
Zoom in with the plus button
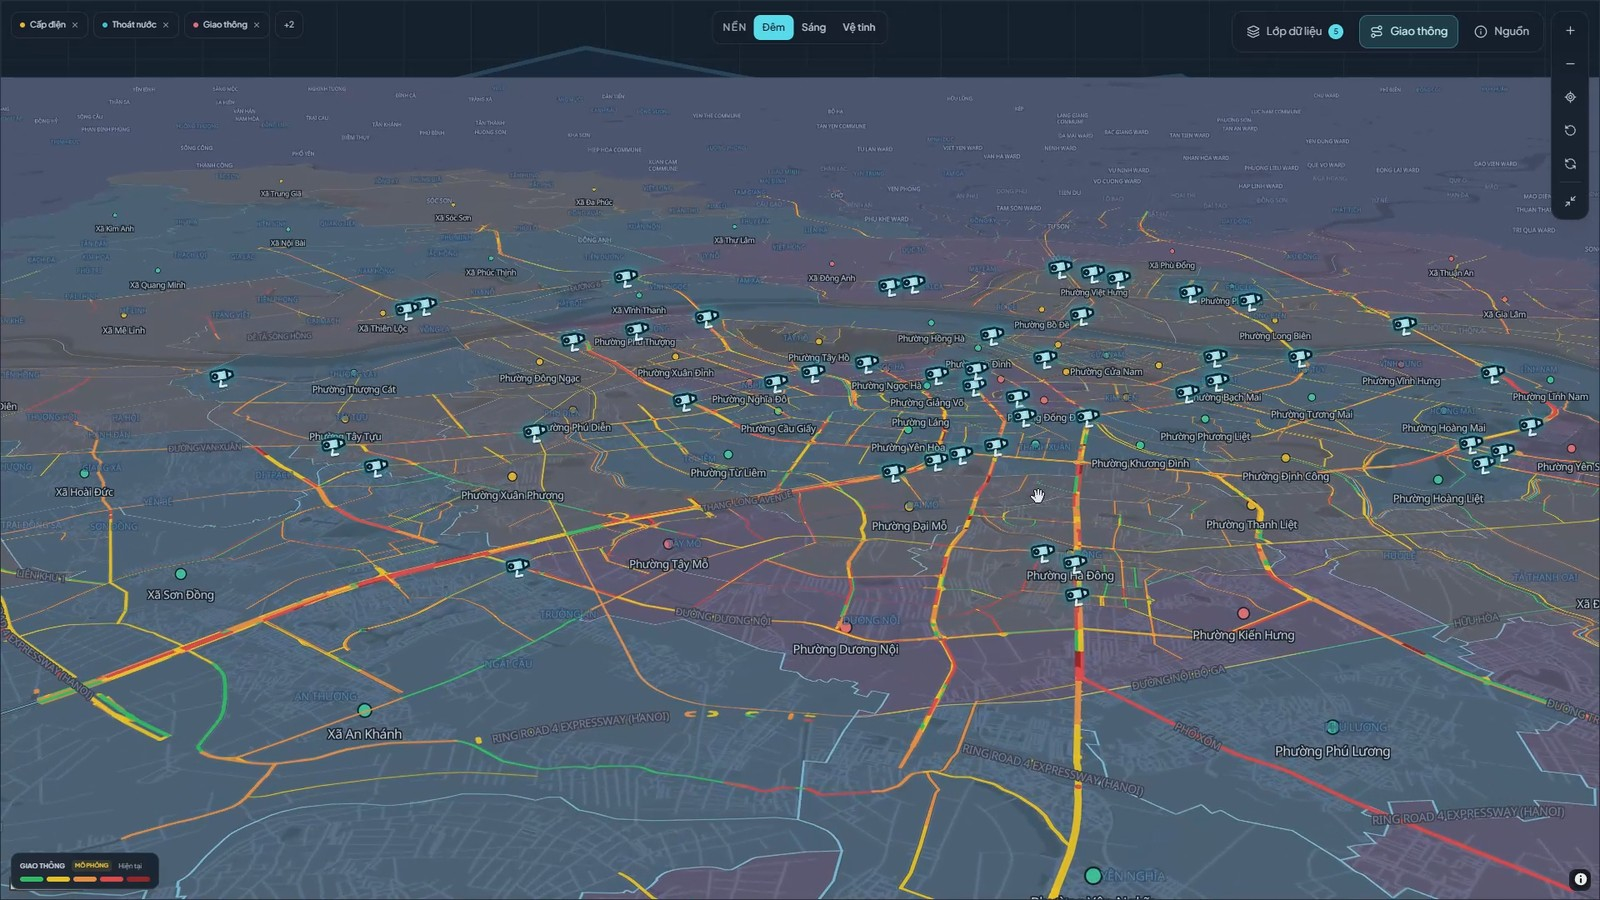[1570, 31]
